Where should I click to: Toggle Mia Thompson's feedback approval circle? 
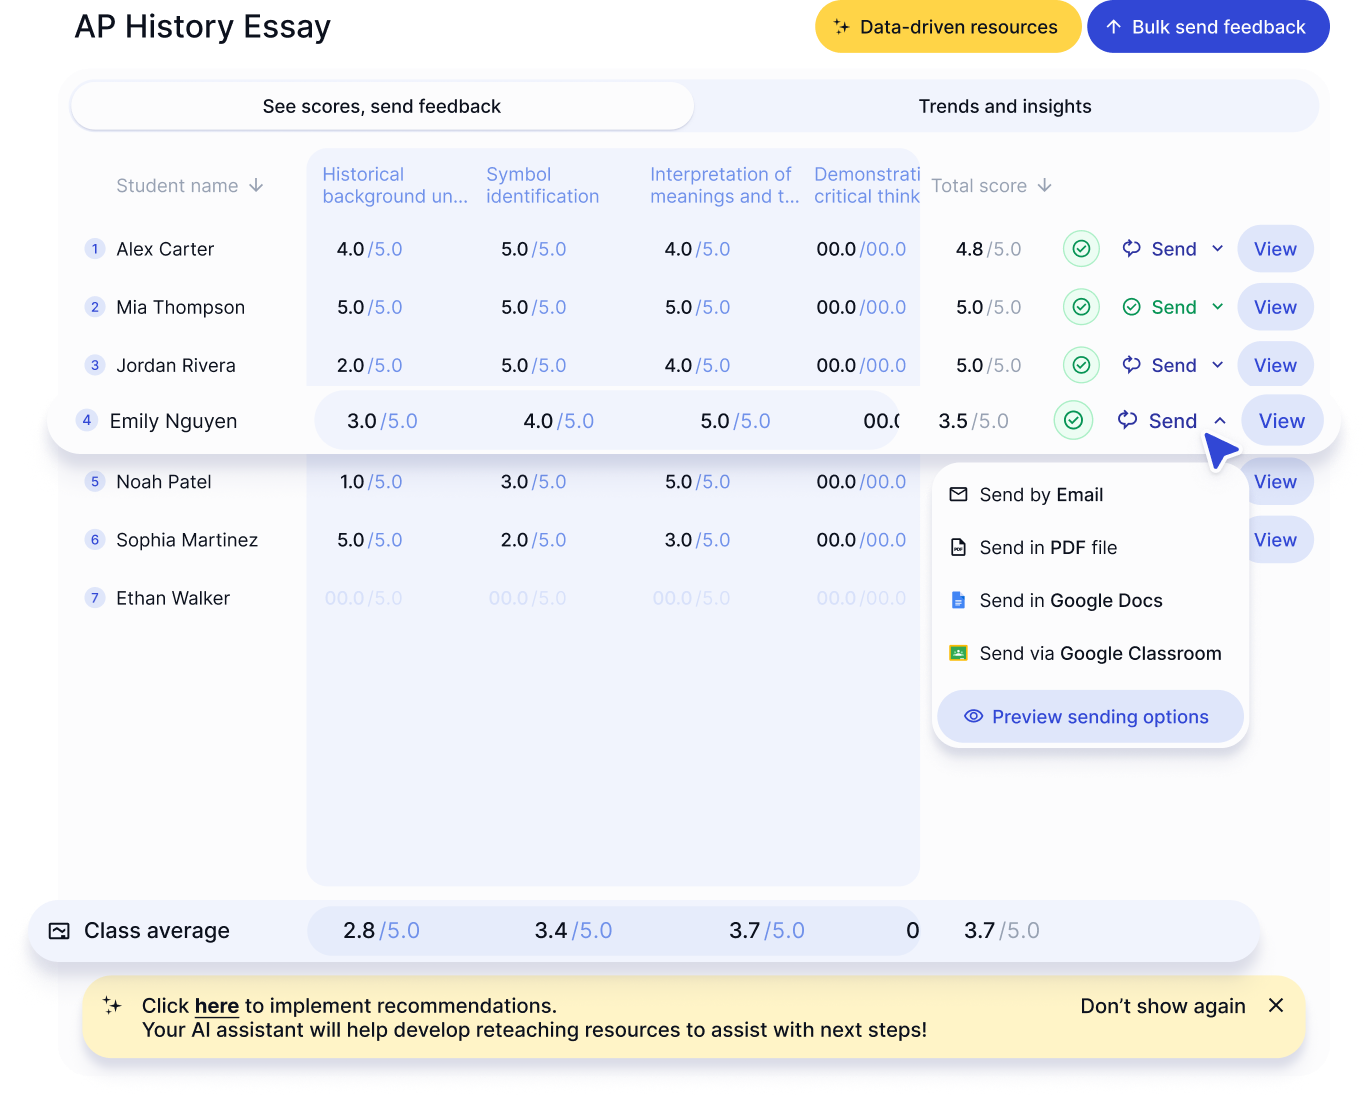1081,307
